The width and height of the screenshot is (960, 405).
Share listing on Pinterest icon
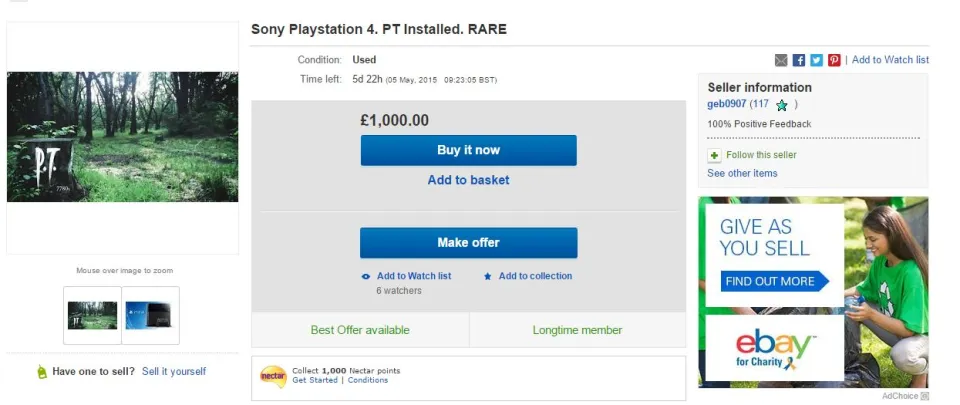834,60
